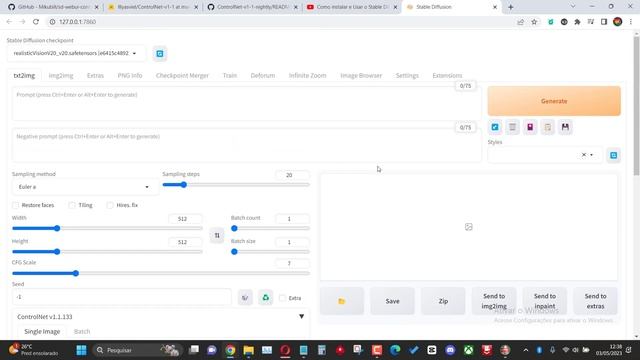Image resolution: width=640 pixels, height=360 pixels.
Task: Click the floppy disk save-style icon
Action: point(565,127)
